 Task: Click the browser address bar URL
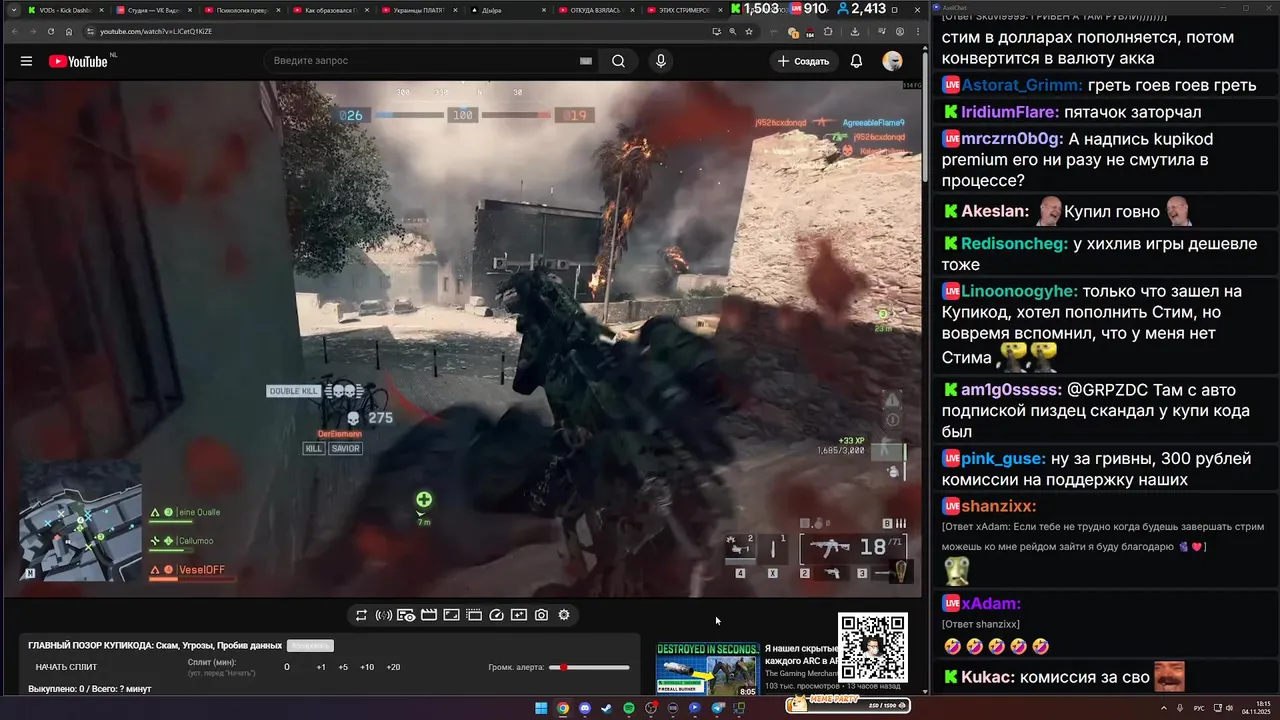pyautogui.click(x=155, y=31)
